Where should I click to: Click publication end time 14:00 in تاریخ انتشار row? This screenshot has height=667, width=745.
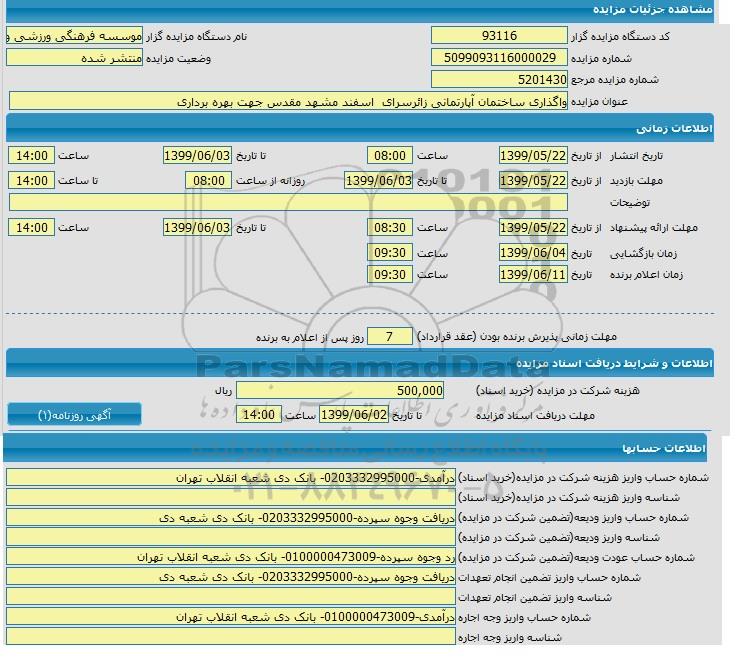[32, 155]
